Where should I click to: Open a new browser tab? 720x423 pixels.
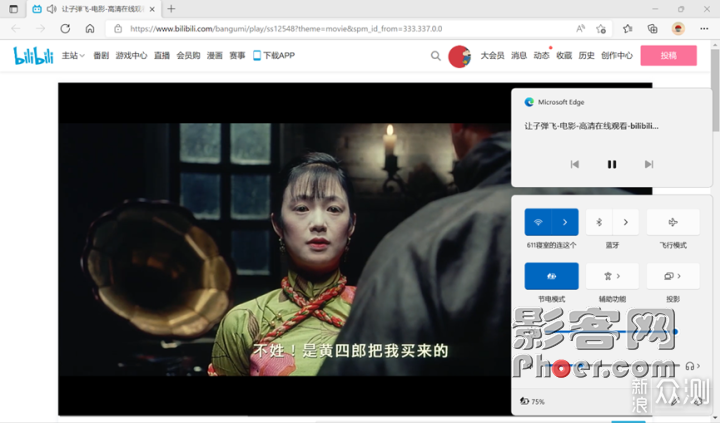171,9
